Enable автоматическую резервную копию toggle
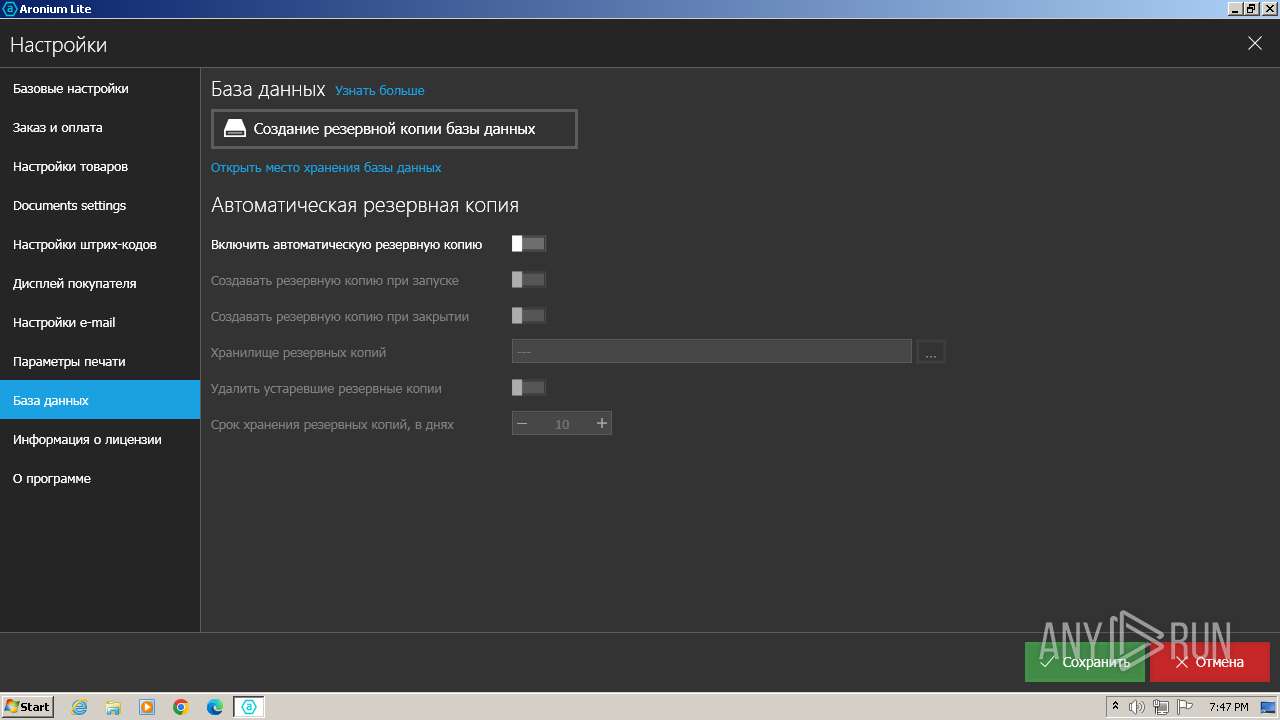Viewport: 1280px width, 720px height. pyautogui.click(x=528, y=244)
